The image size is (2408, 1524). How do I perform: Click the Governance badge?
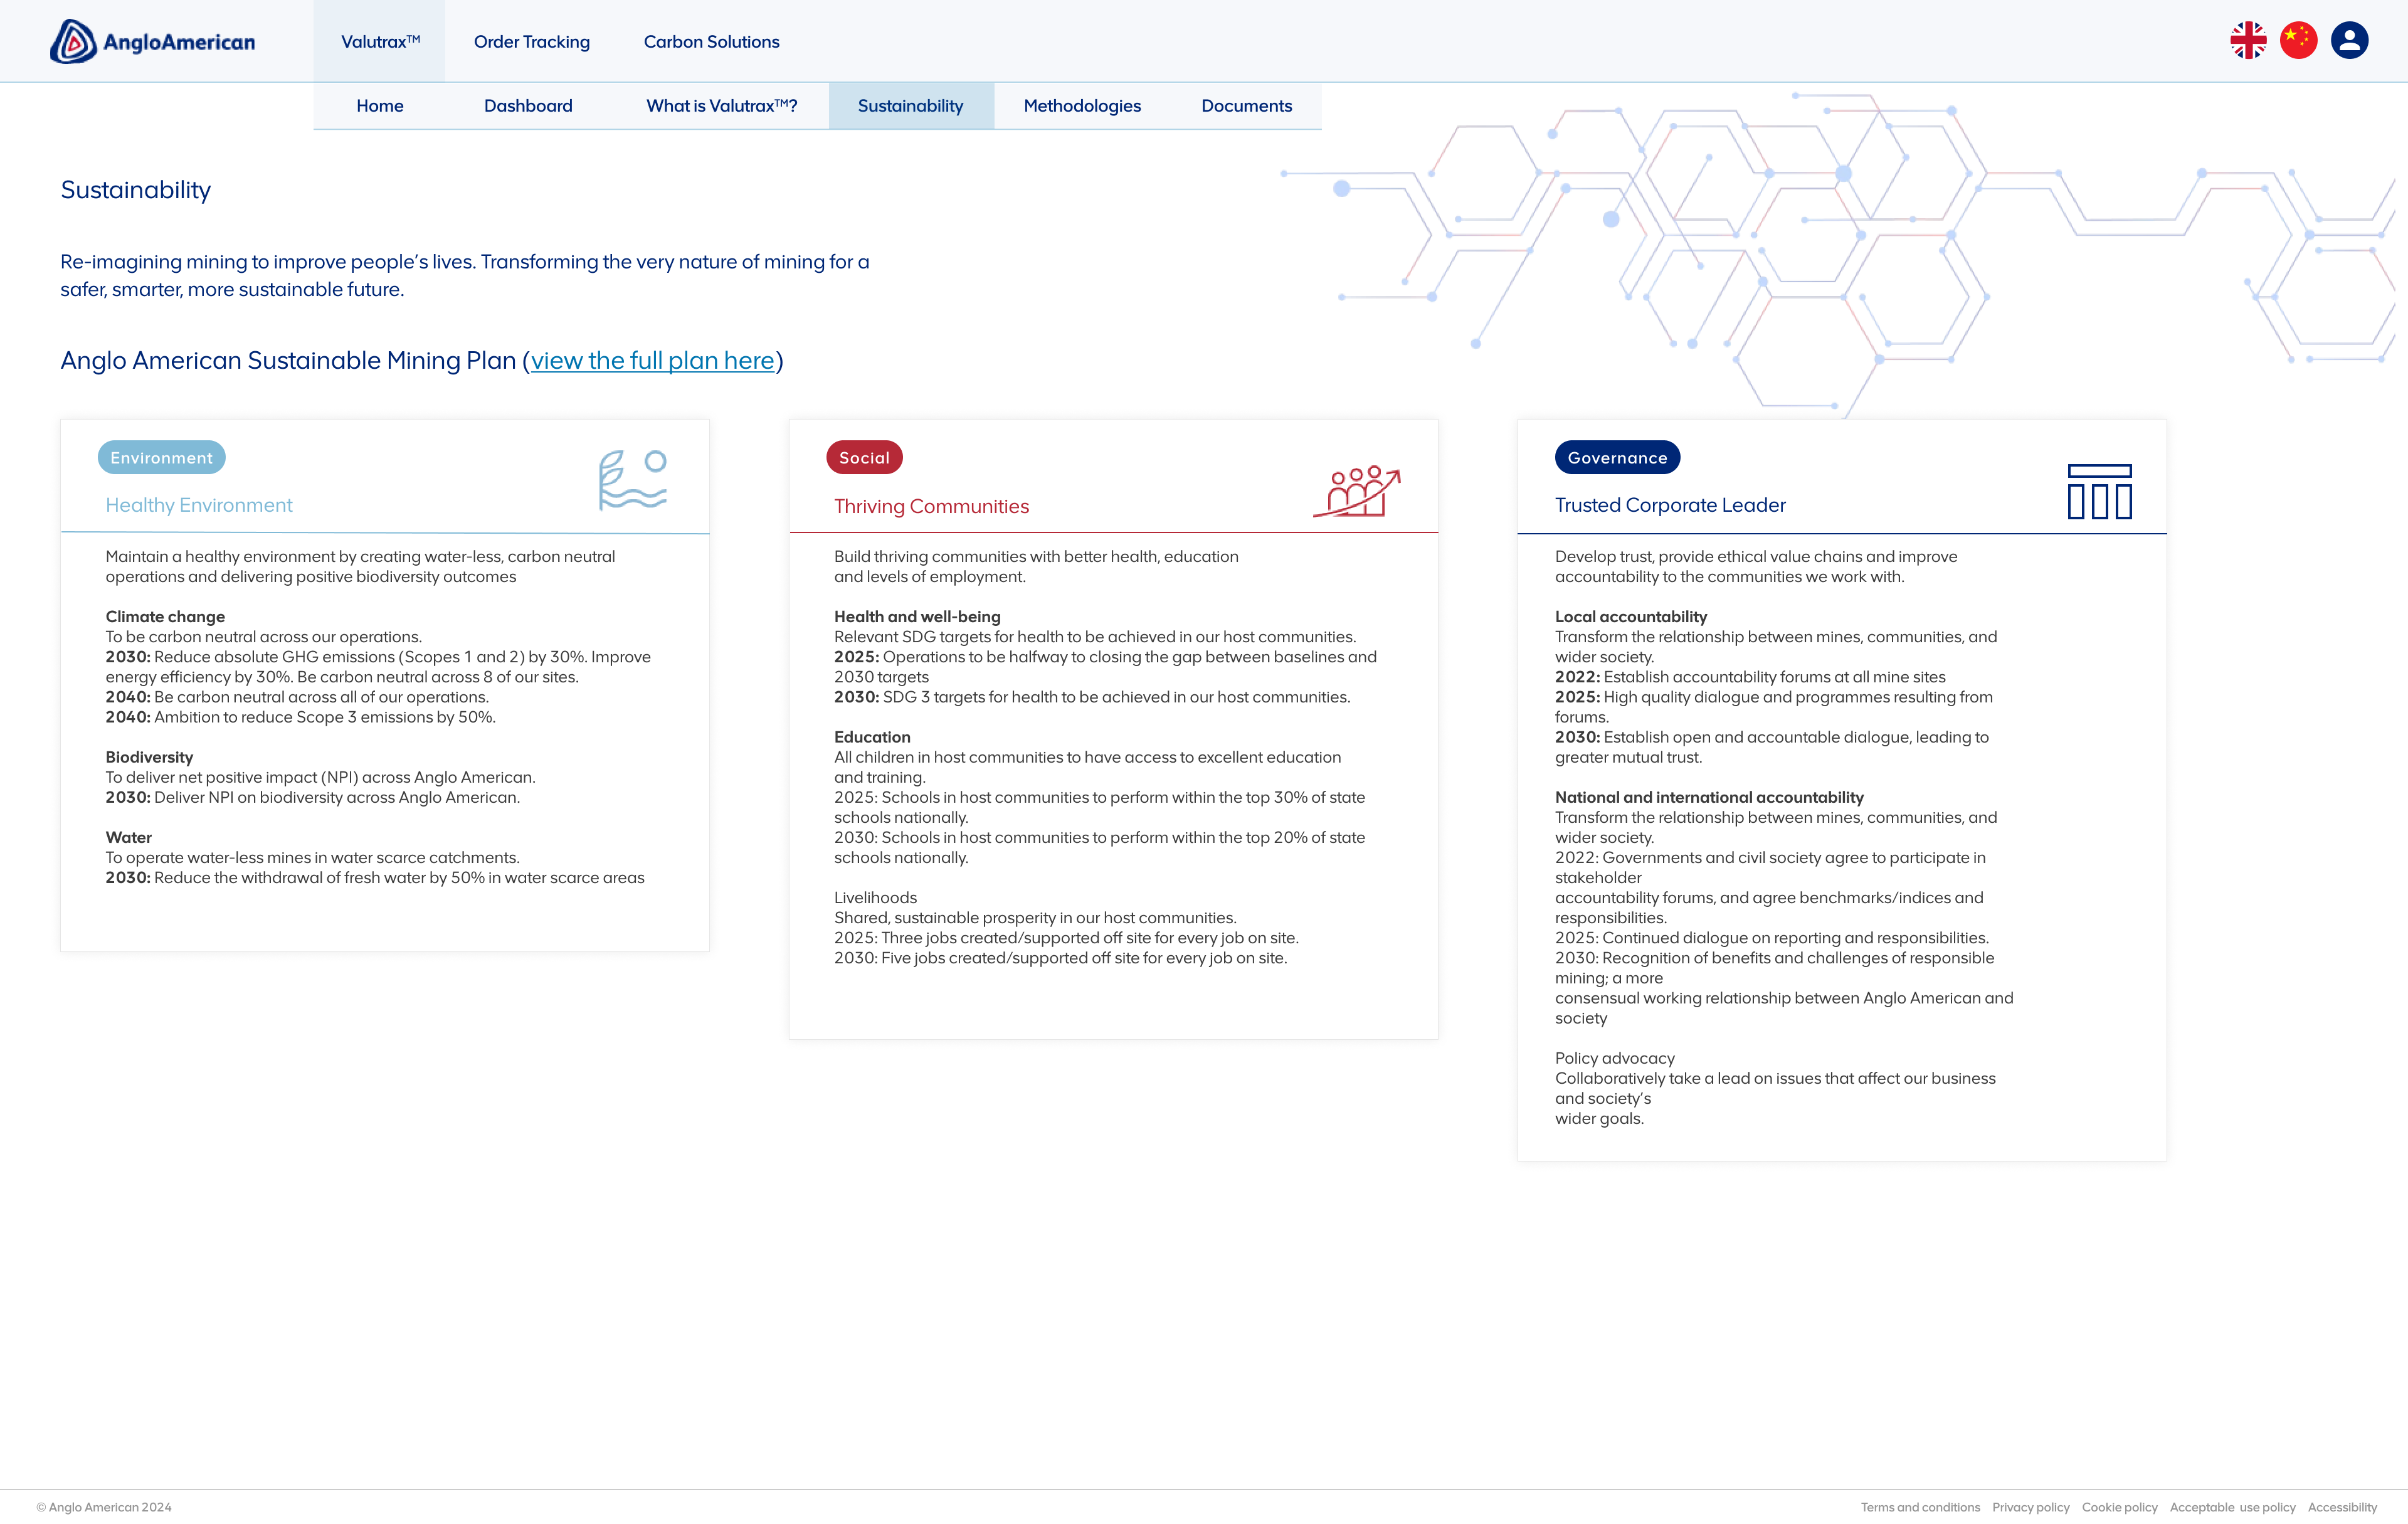point(1617,457)
